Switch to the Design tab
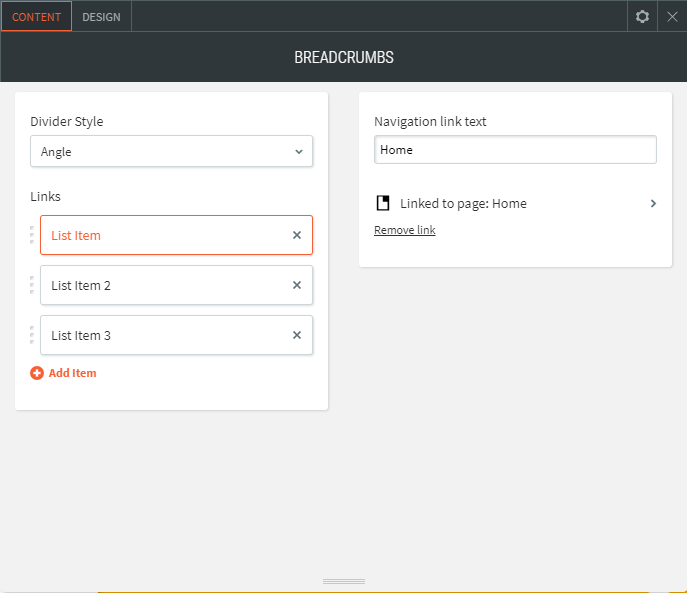This screenshot has height=593, width=687. click(101, 17)
